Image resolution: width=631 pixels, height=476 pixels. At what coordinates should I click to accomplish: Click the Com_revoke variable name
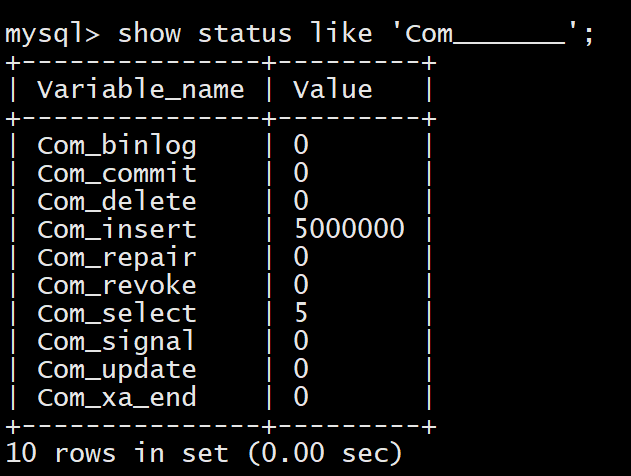tap(116, 285)
